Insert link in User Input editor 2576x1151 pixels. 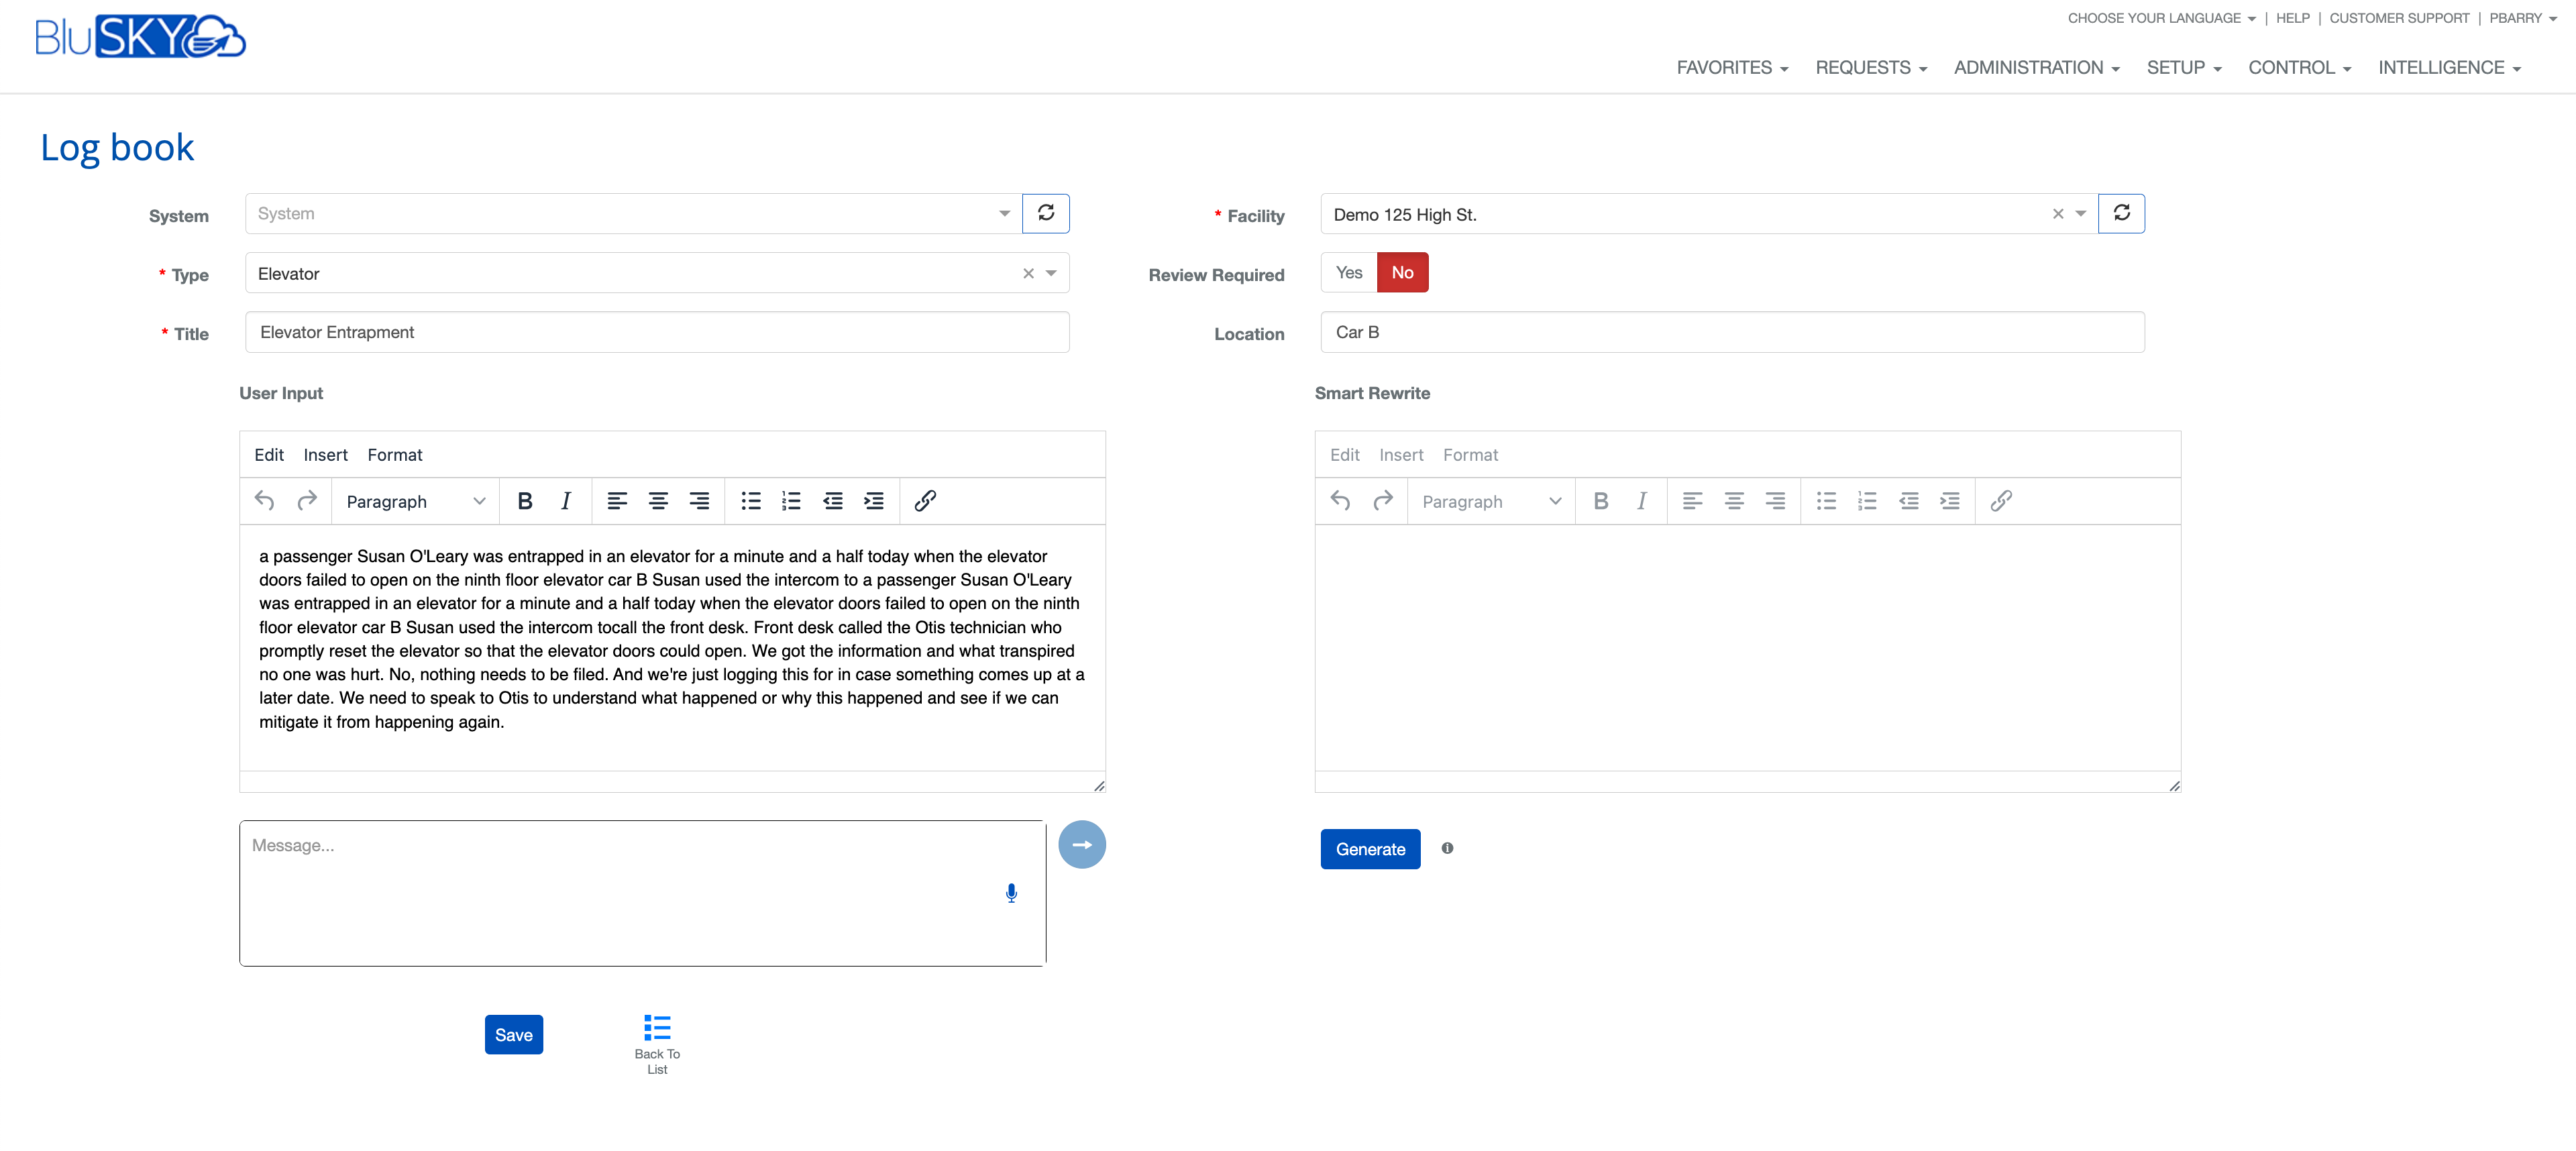point(925,501)
